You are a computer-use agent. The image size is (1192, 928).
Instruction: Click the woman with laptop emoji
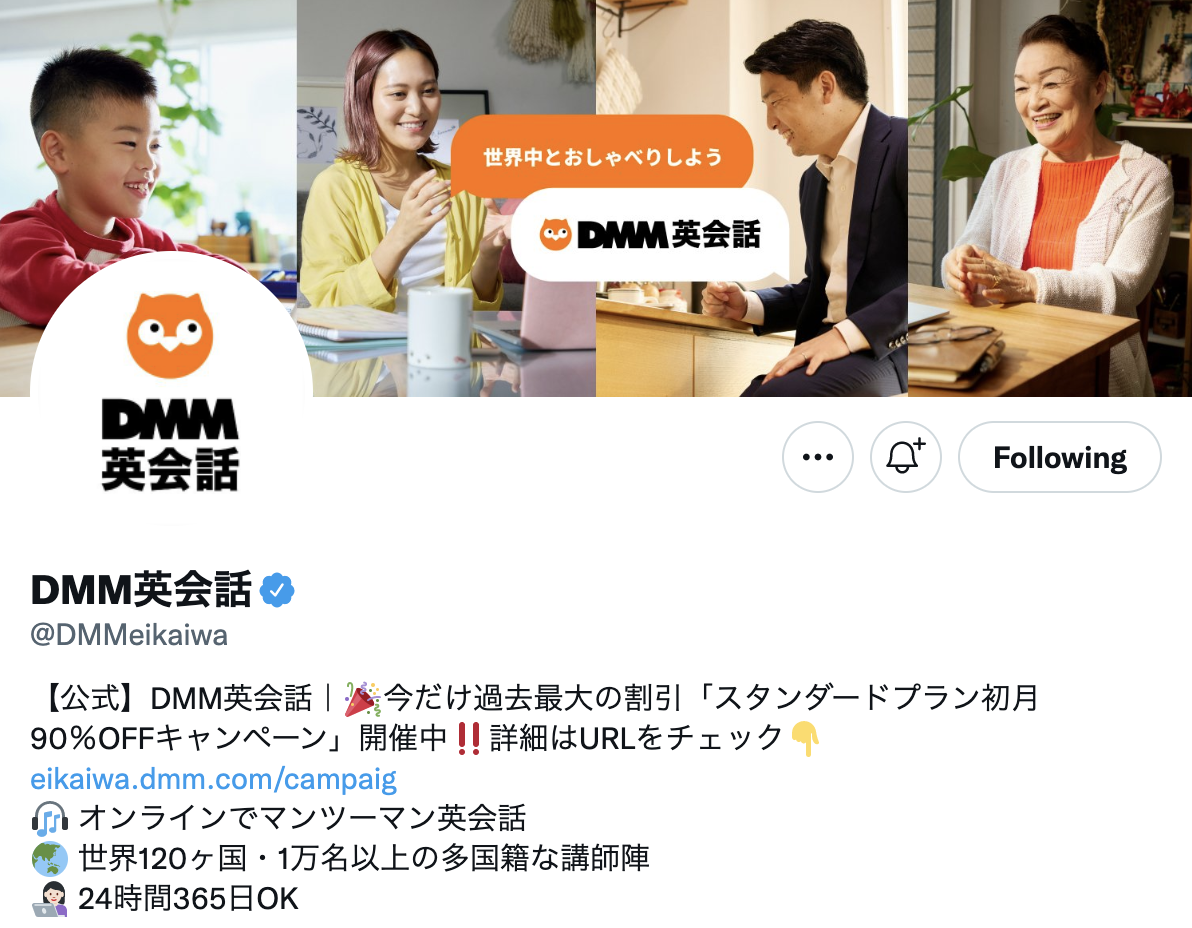pyautogui.click(x=50, y=899)
